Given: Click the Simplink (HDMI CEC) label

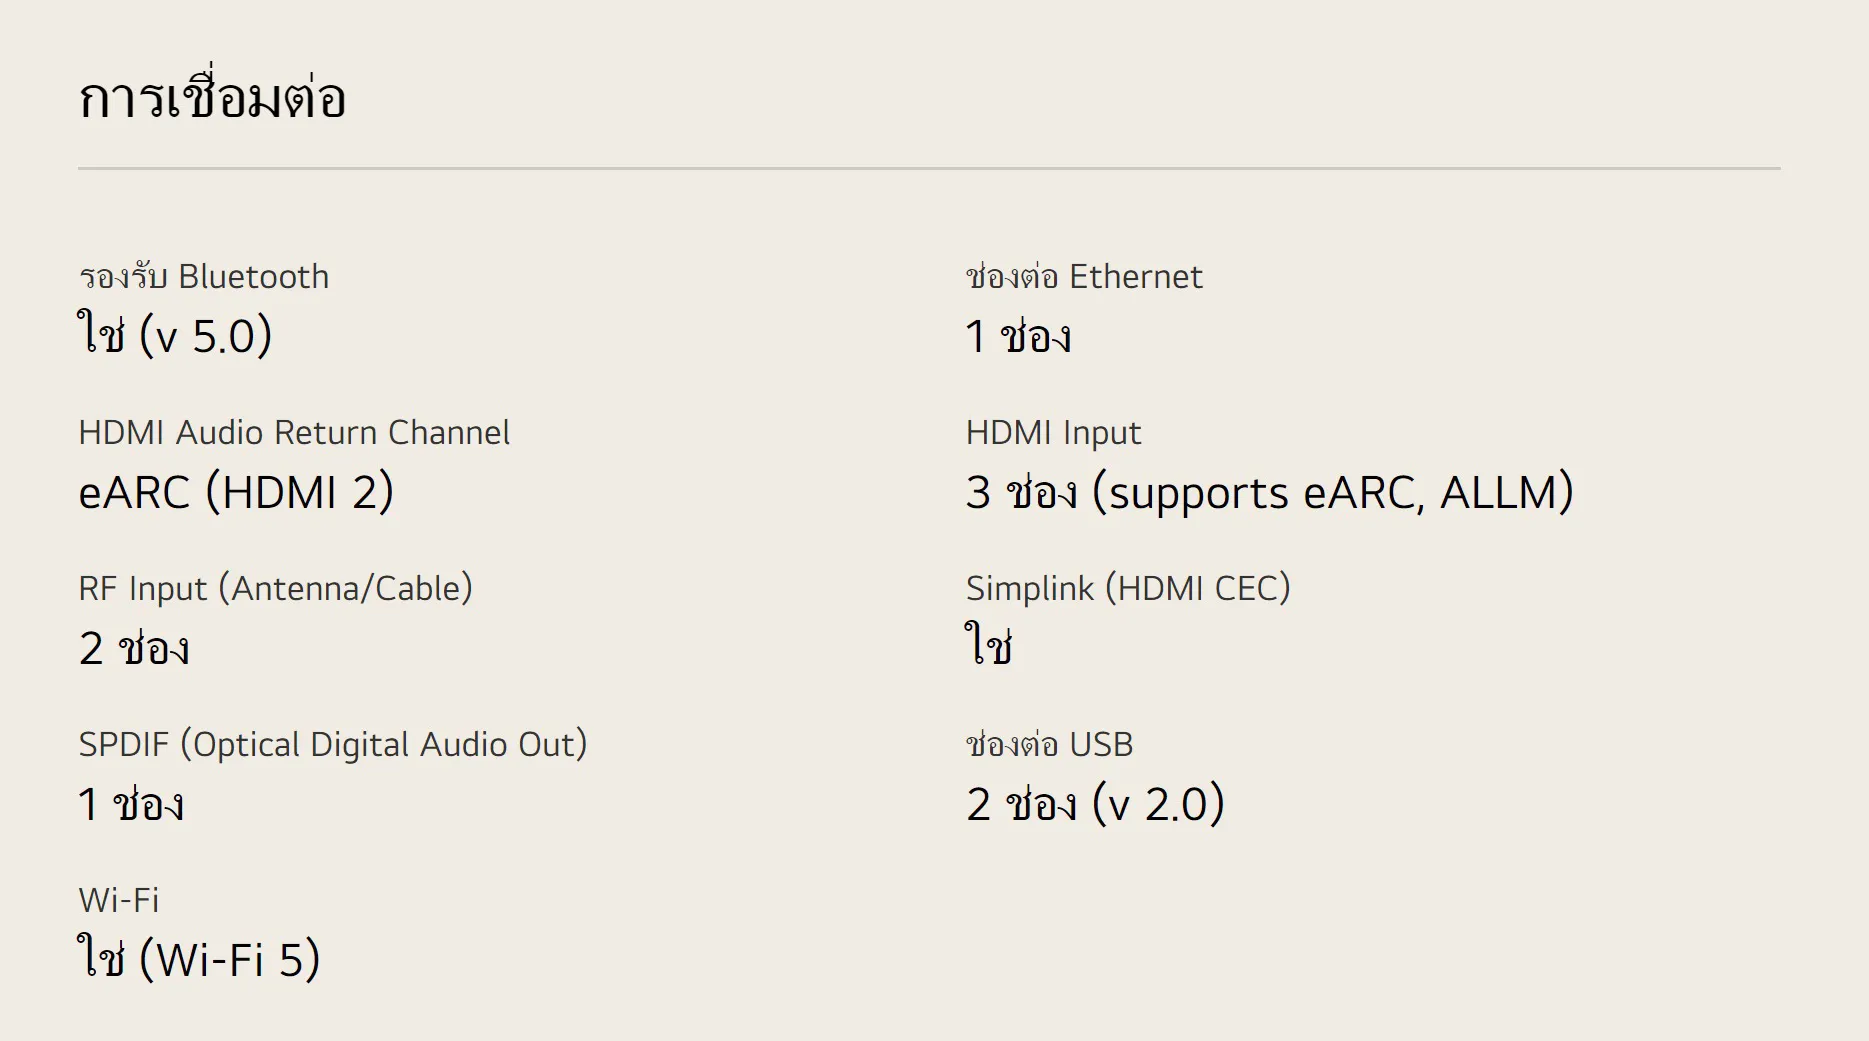Looking at the screenshot, I should point(1128,589).
